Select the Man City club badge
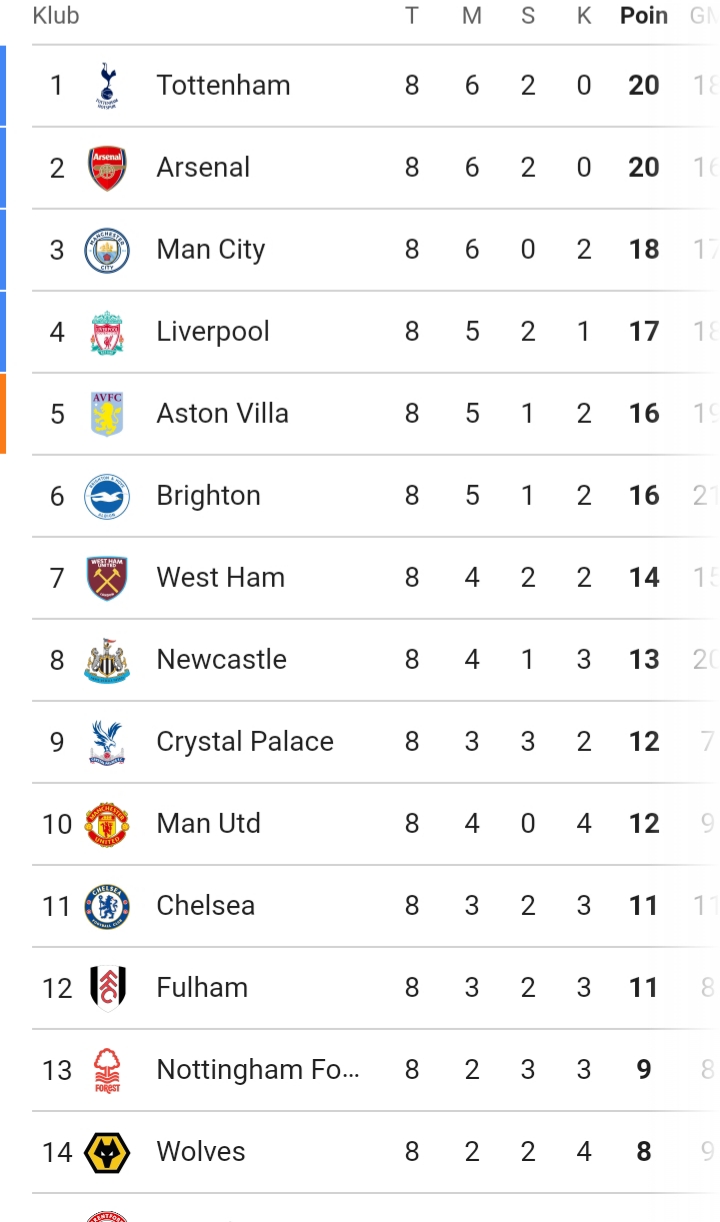 tap(107, 250)
